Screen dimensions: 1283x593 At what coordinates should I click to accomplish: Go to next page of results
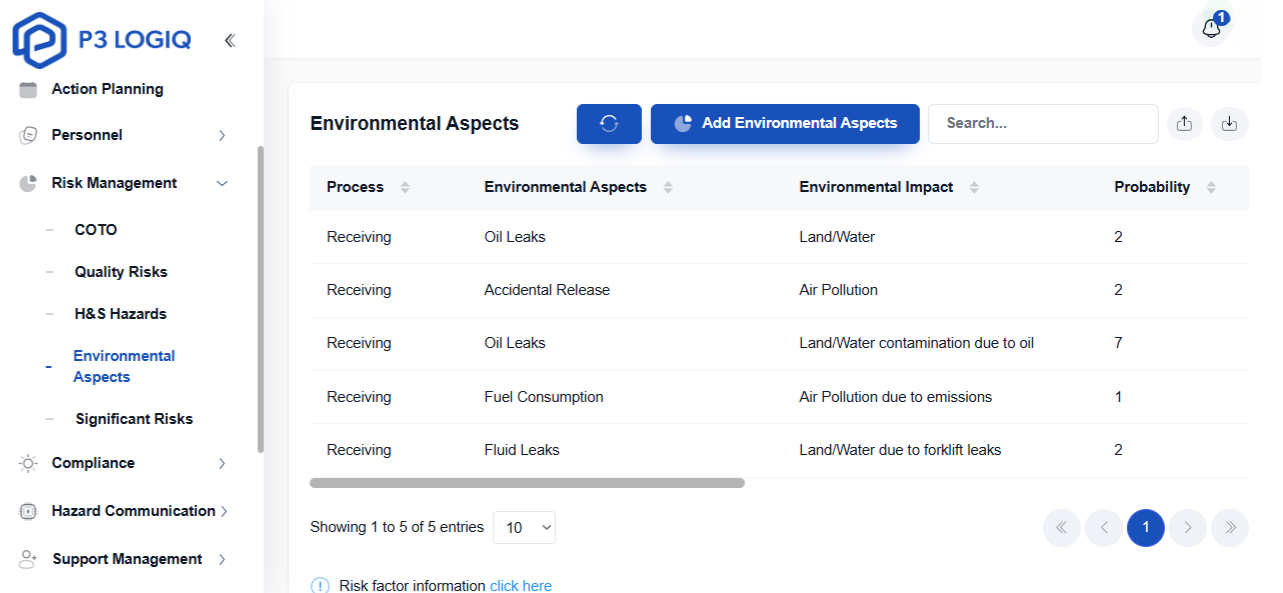point(1188,527)
